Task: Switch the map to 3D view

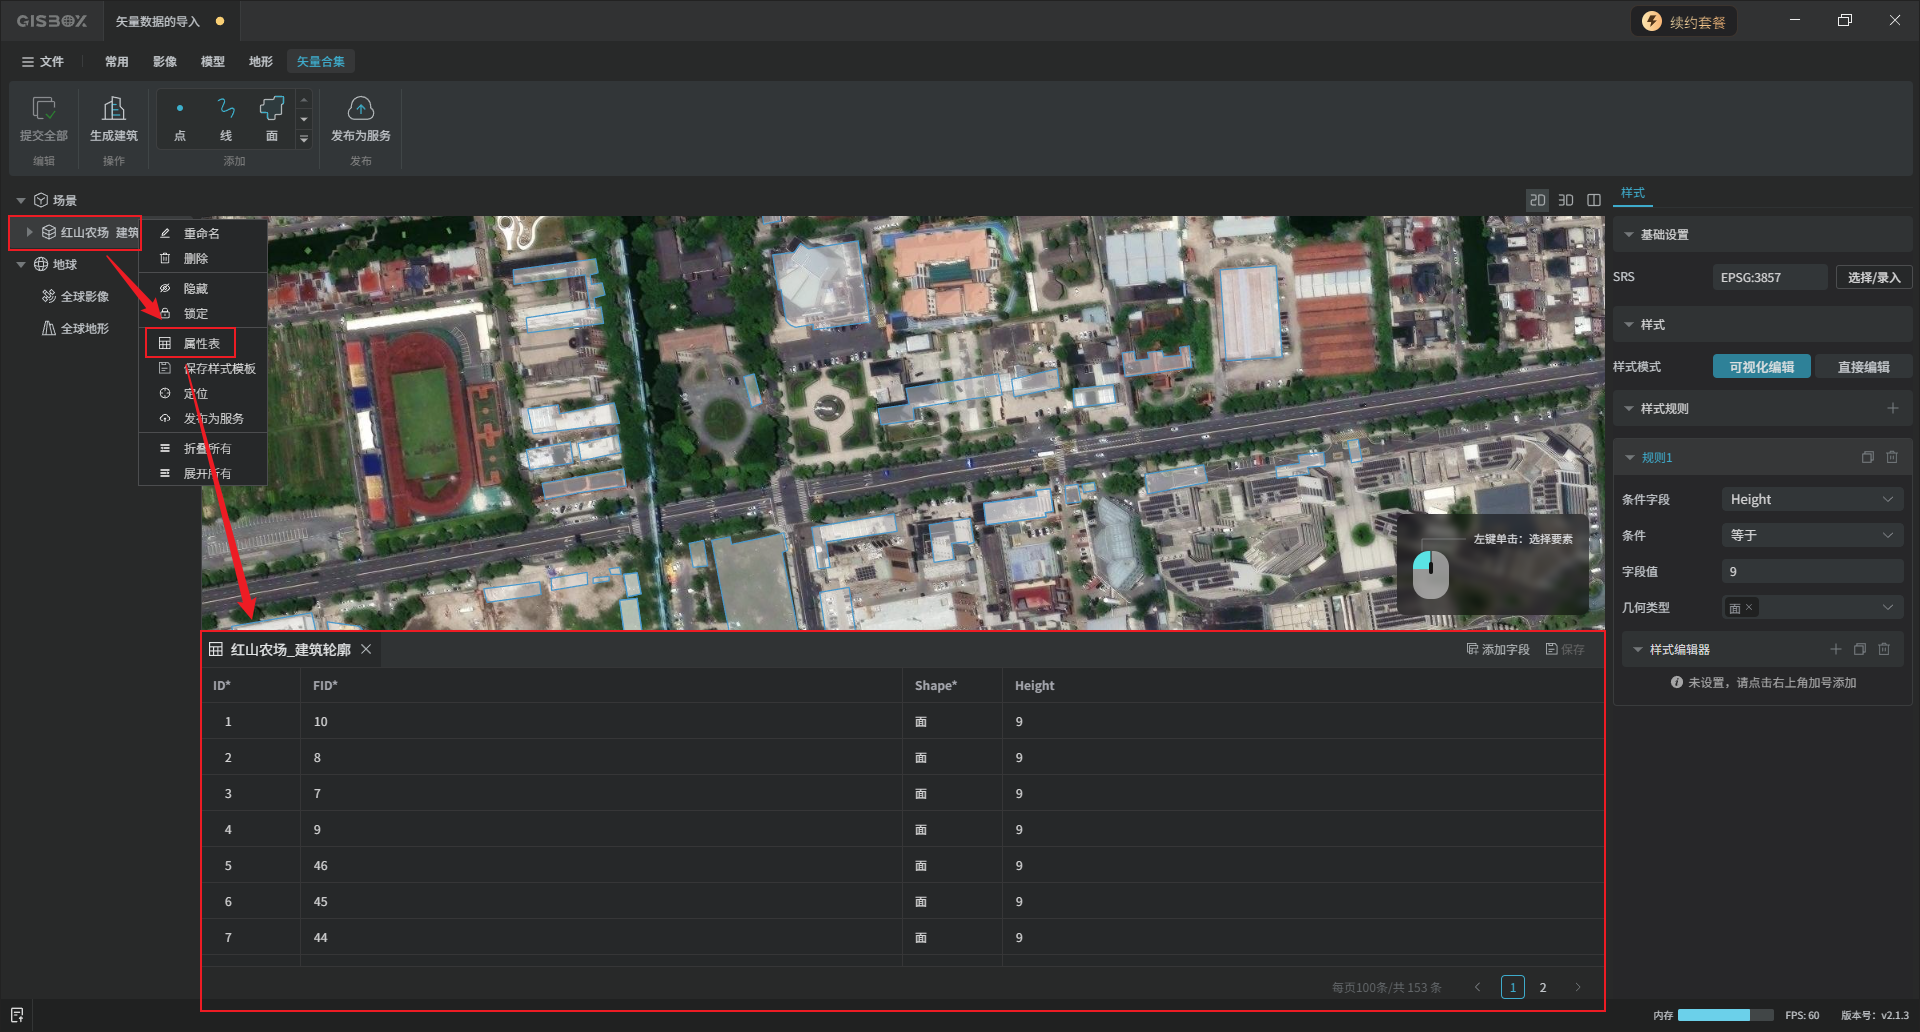Action: coord(1566,200)
